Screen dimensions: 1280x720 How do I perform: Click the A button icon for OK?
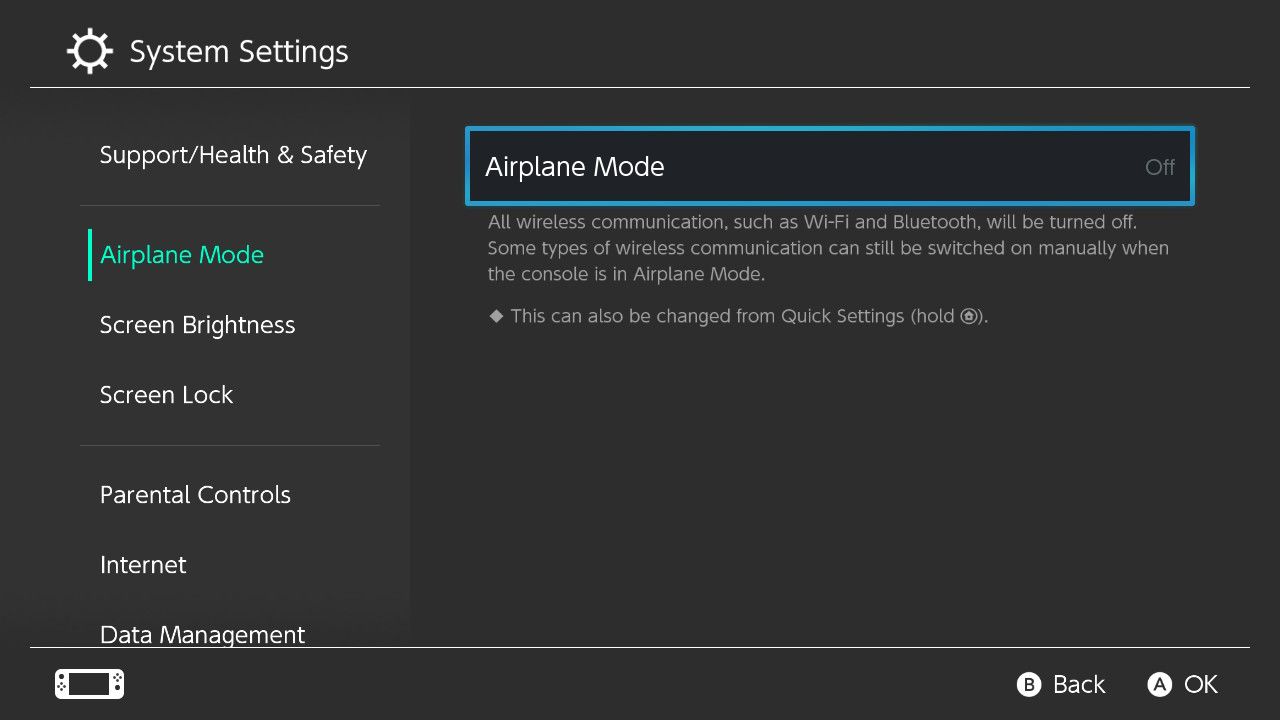[1159, 684]
